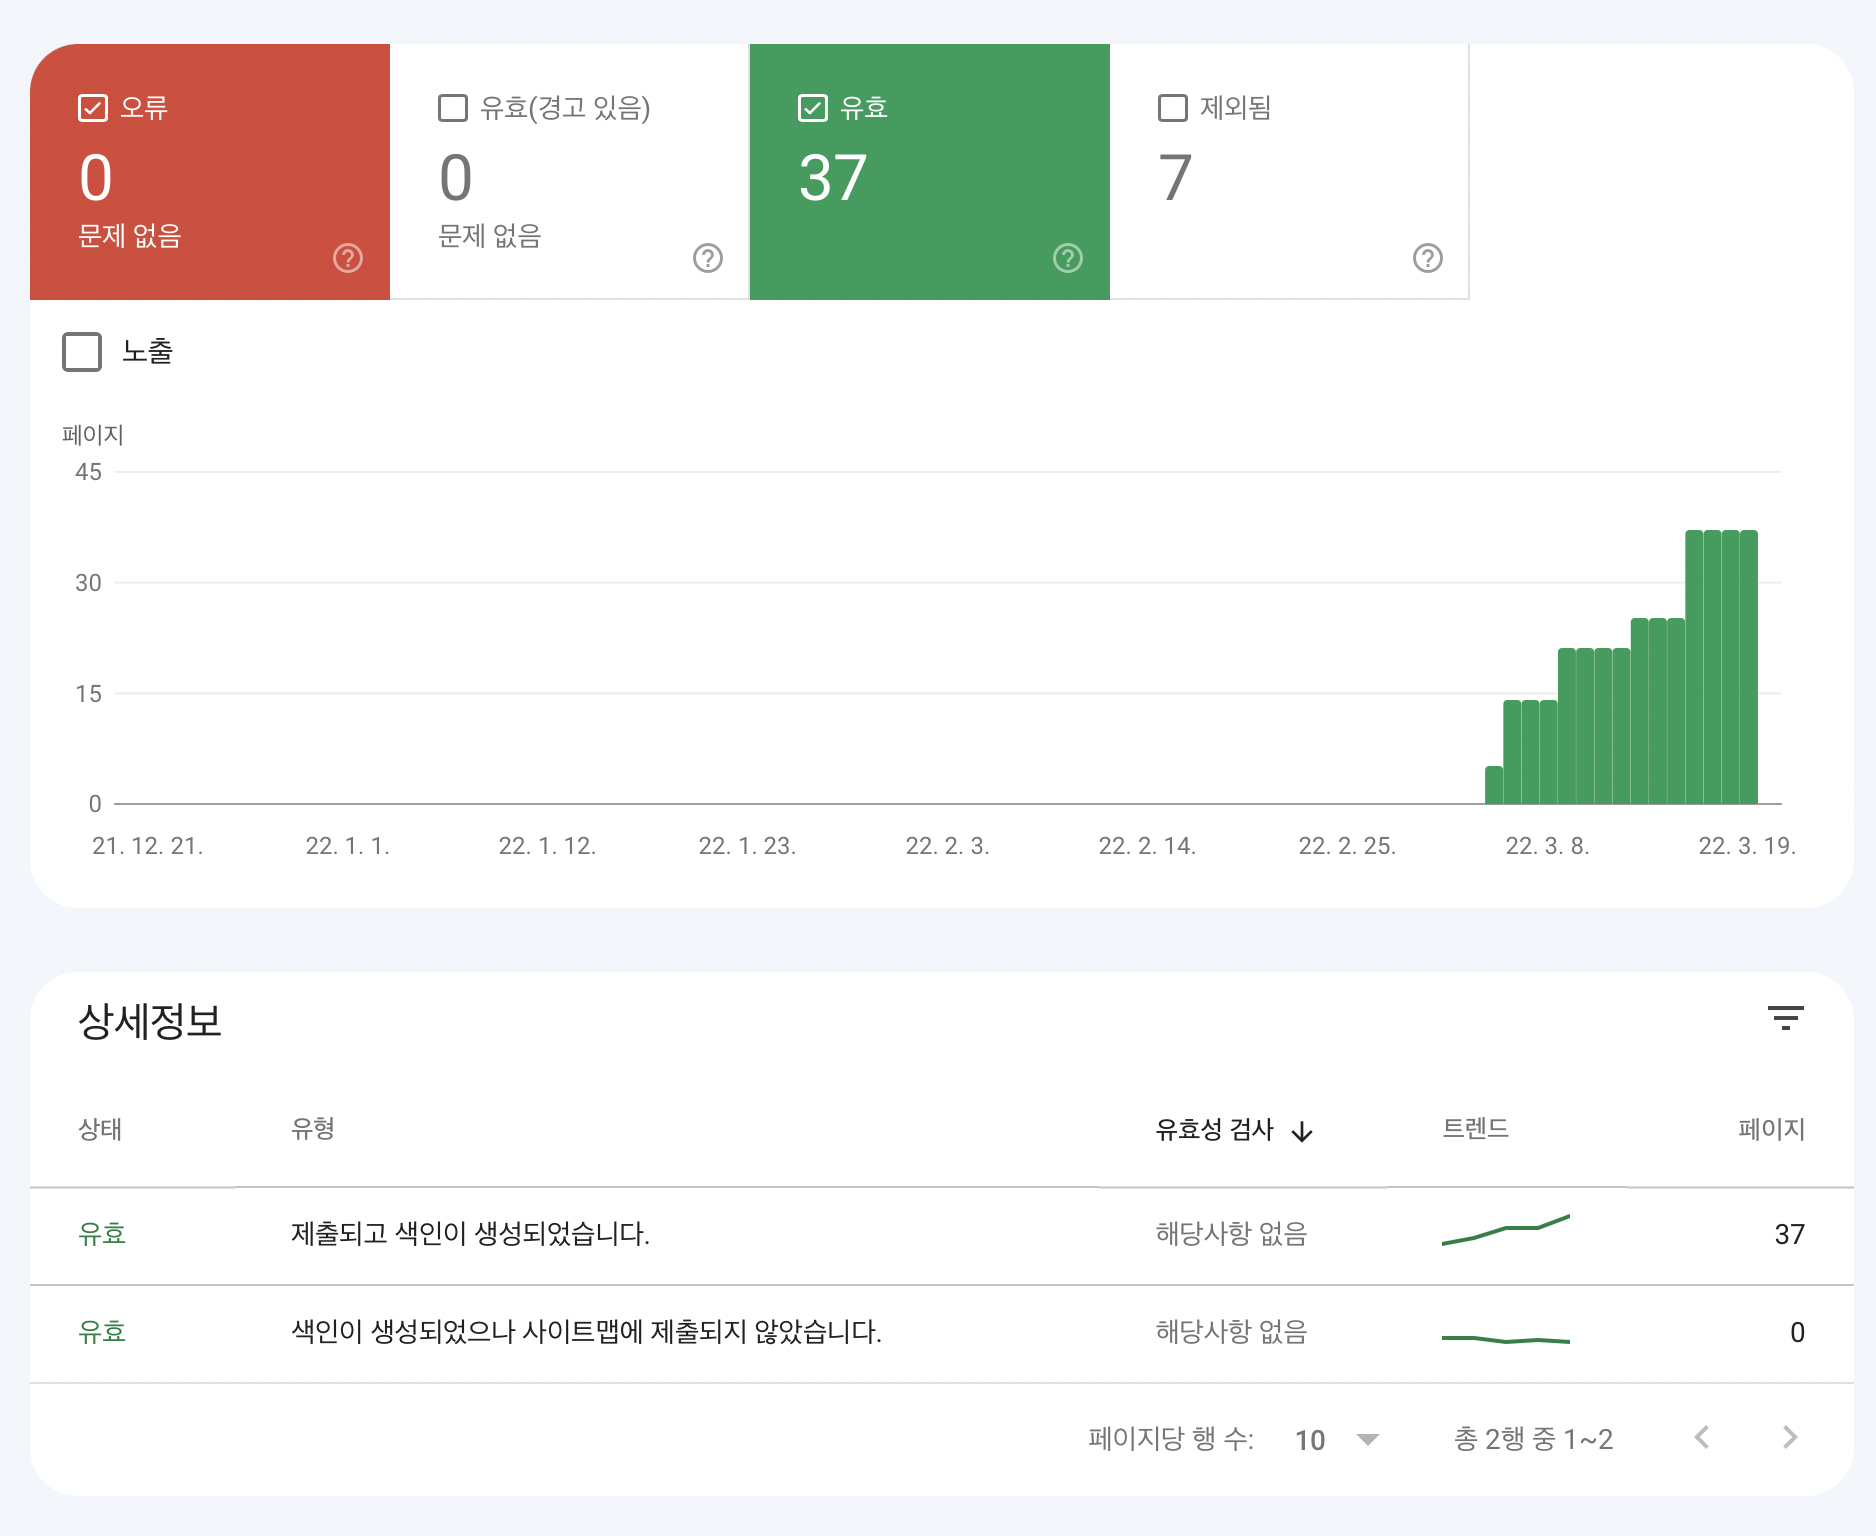The image size is (1876, 1536).
Task: Click the trend sparkline for the 37-page row
Action: click(x=1505, y=1229)
